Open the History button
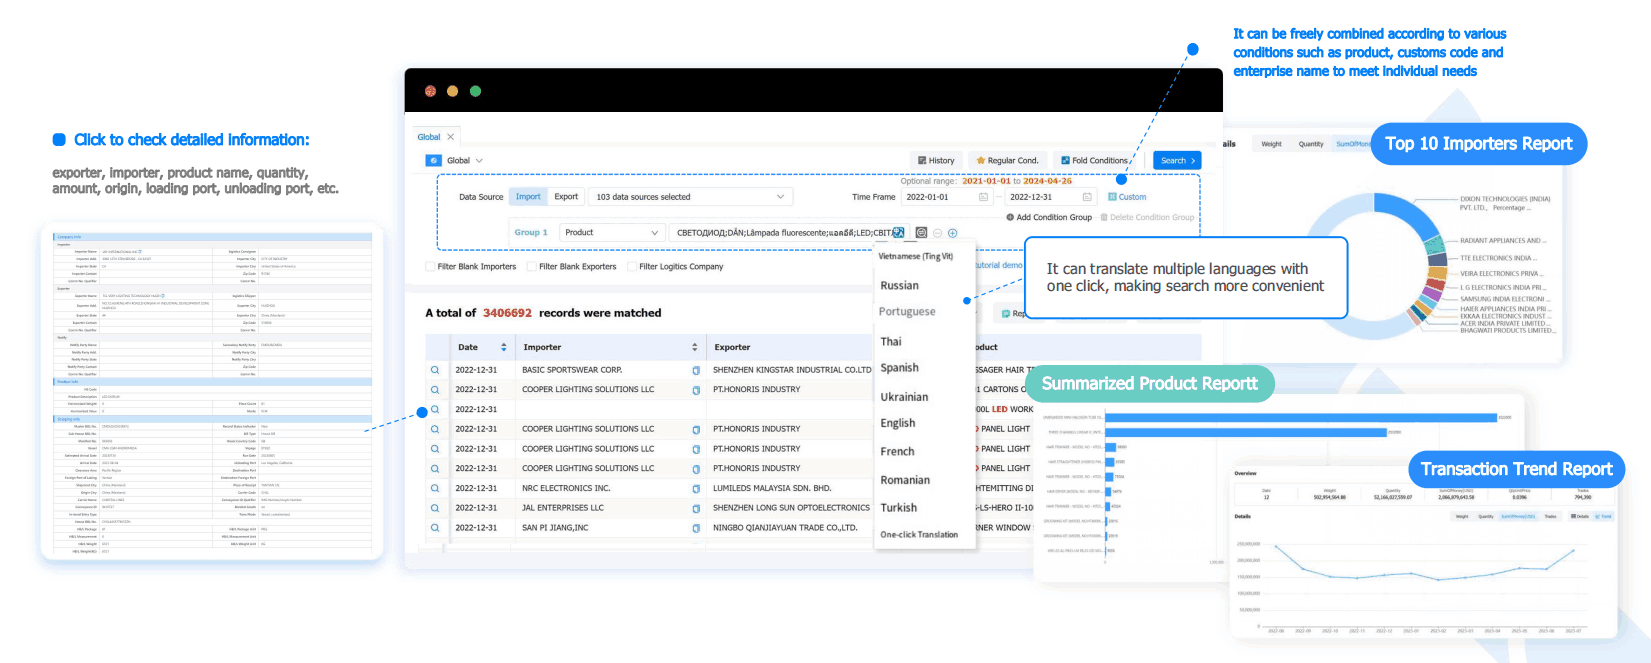Viewport: 1651px width, 663px height. (x=935, y=161)
